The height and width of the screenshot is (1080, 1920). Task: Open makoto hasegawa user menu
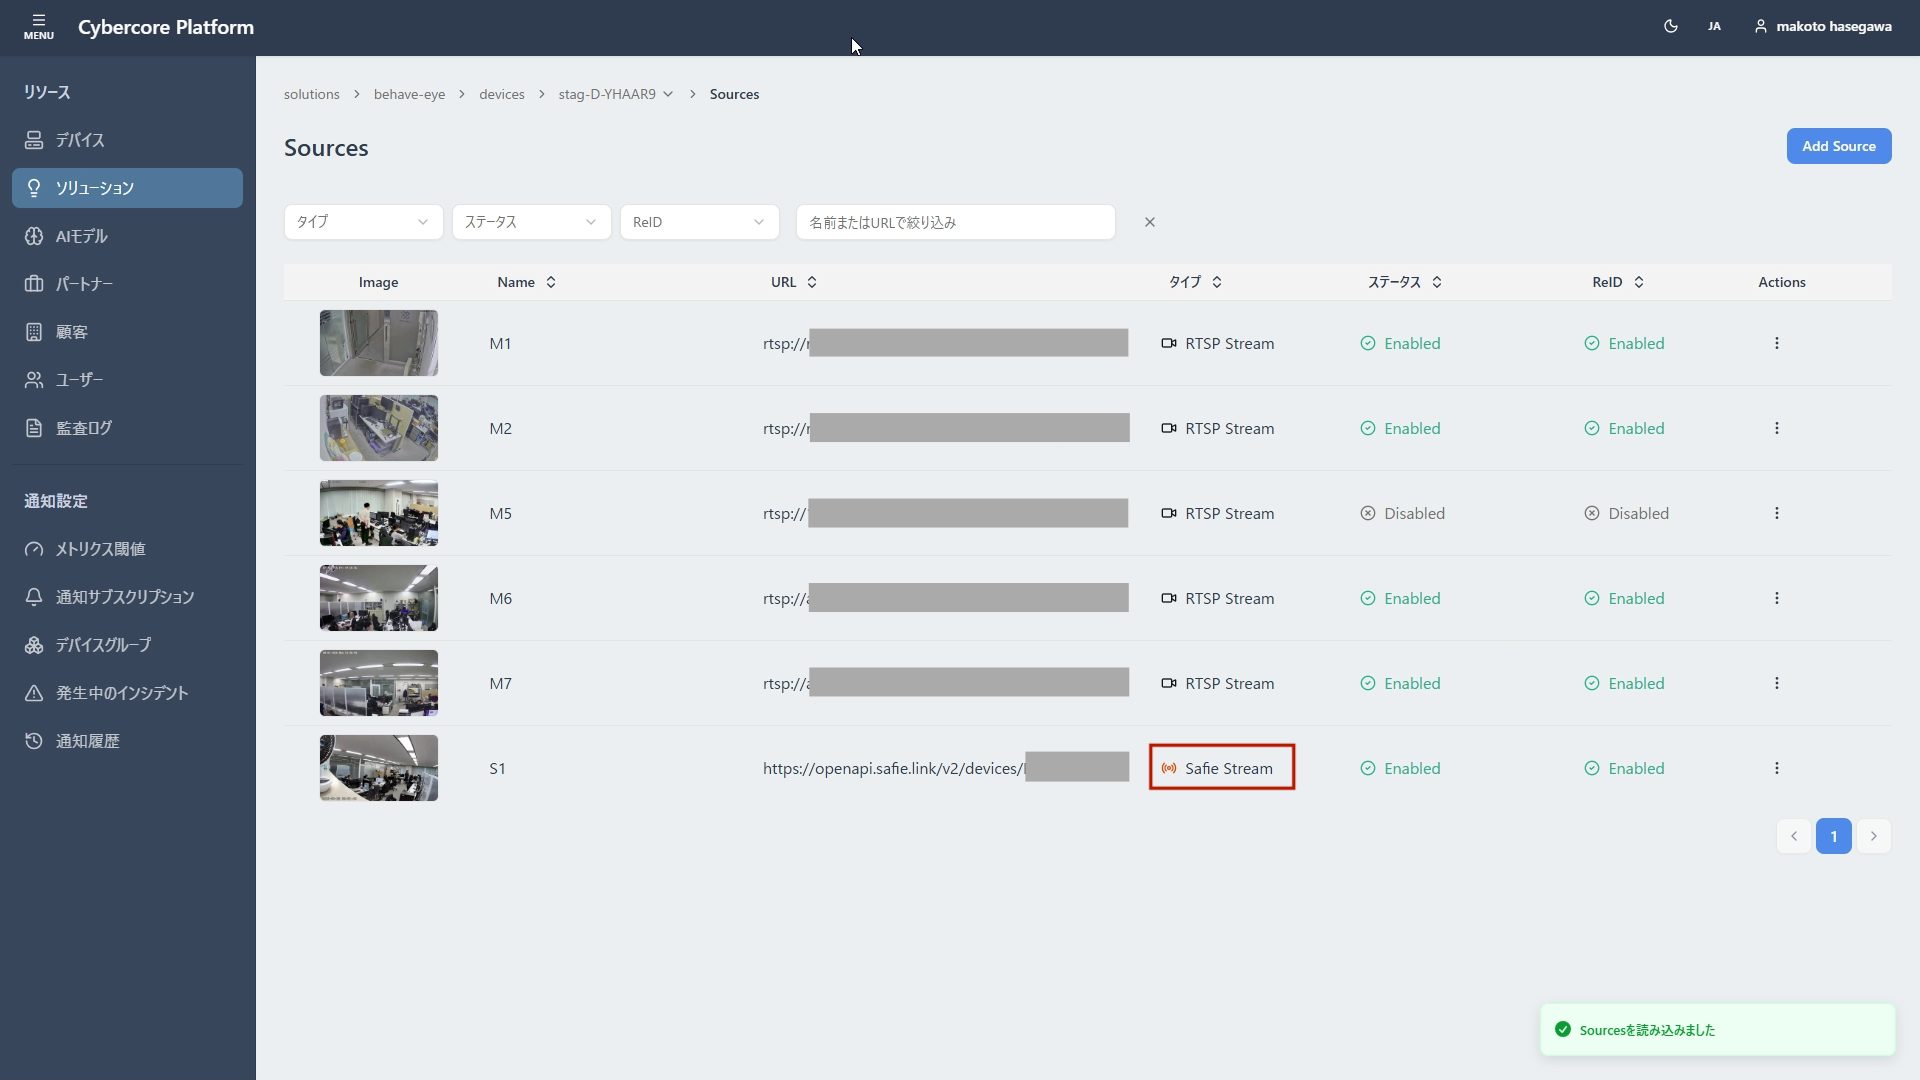(x=1822, y=27)
